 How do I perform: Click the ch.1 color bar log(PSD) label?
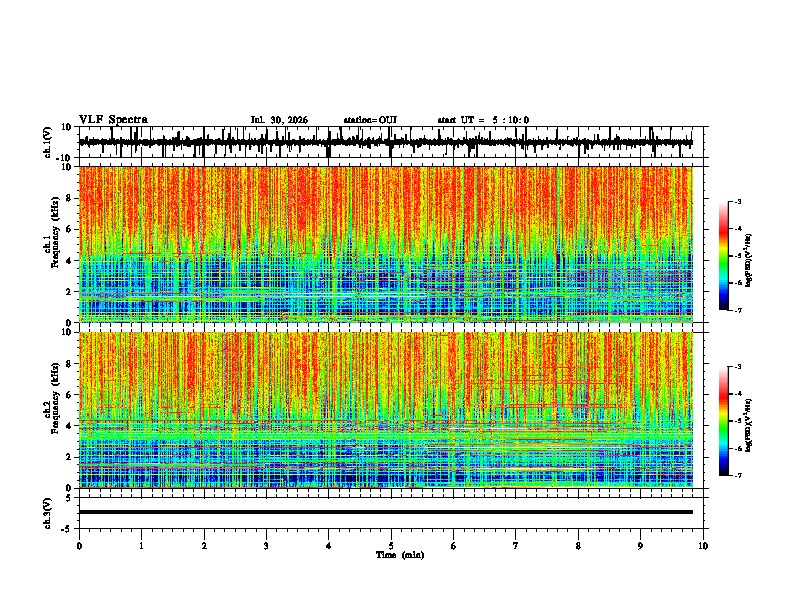point(748,260)
